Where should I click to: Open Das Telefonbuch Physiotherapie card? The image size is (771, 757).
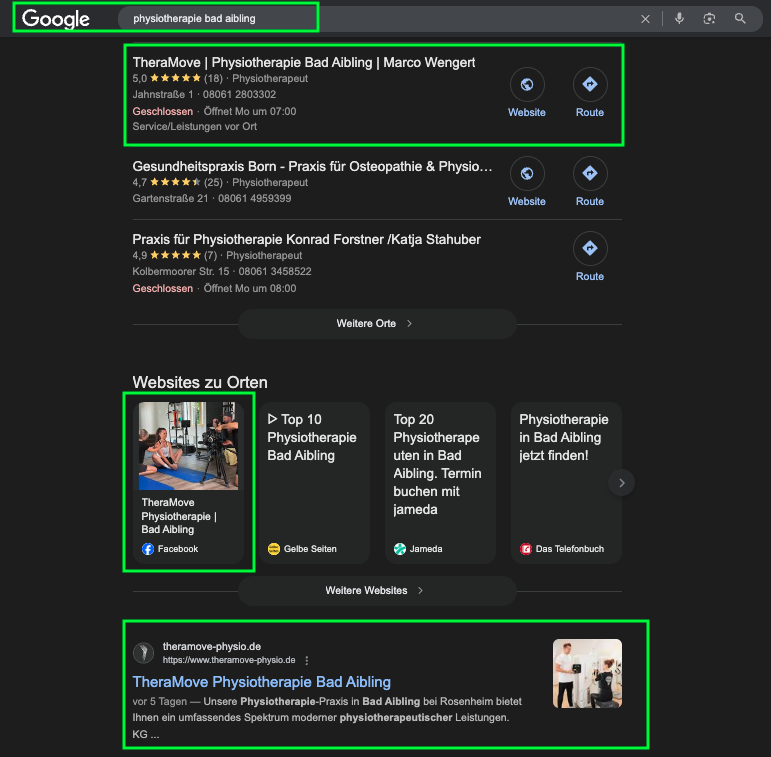[566, 483]
